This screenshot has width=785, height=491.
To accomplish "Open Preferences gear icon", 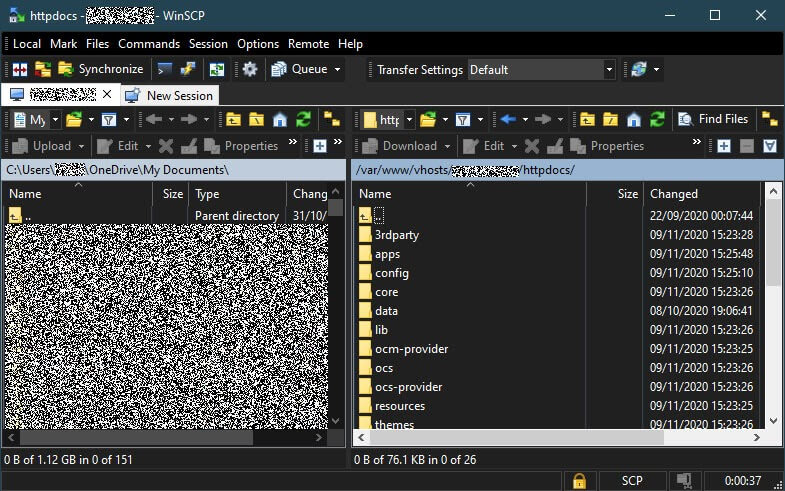I will pyautogui.click(x=249, y=69).
